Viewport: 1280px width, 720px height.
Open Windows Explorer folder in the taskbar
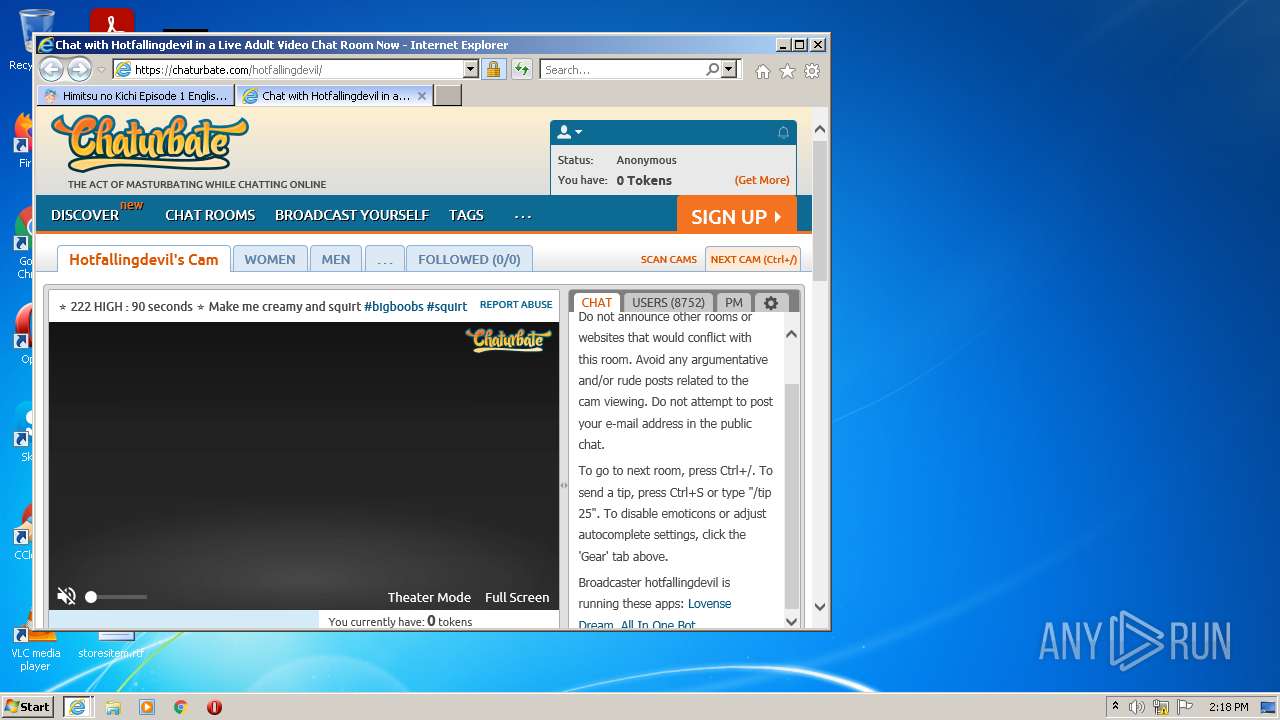pos(113,706)
